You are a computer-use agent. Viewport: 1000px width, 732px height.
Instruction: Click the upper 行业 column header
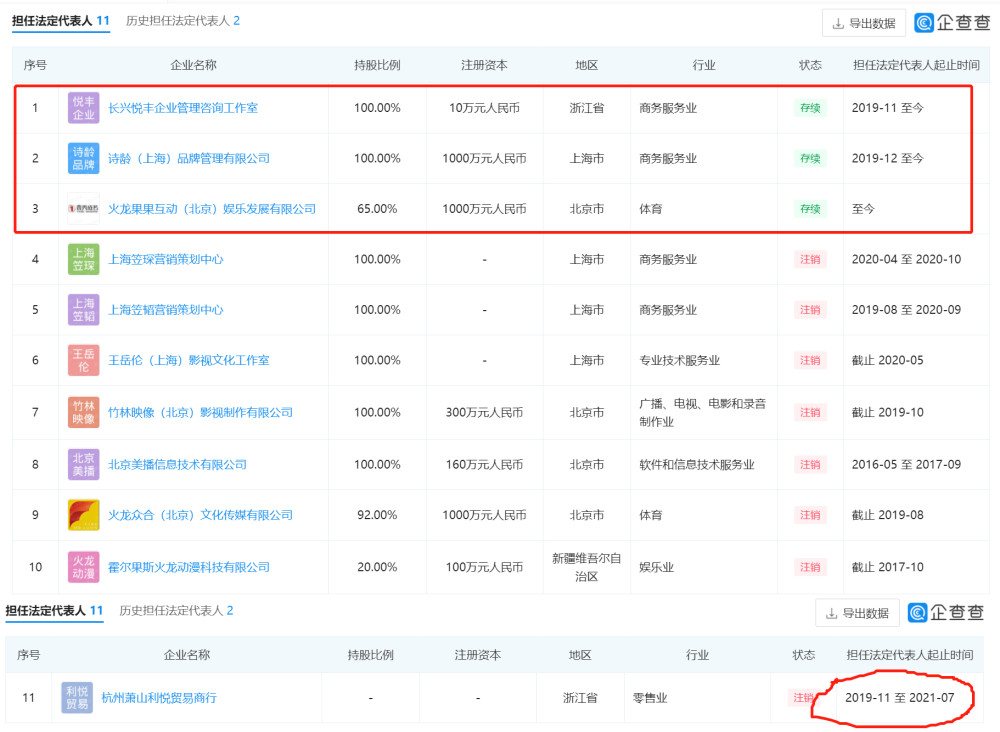point(703,65)
